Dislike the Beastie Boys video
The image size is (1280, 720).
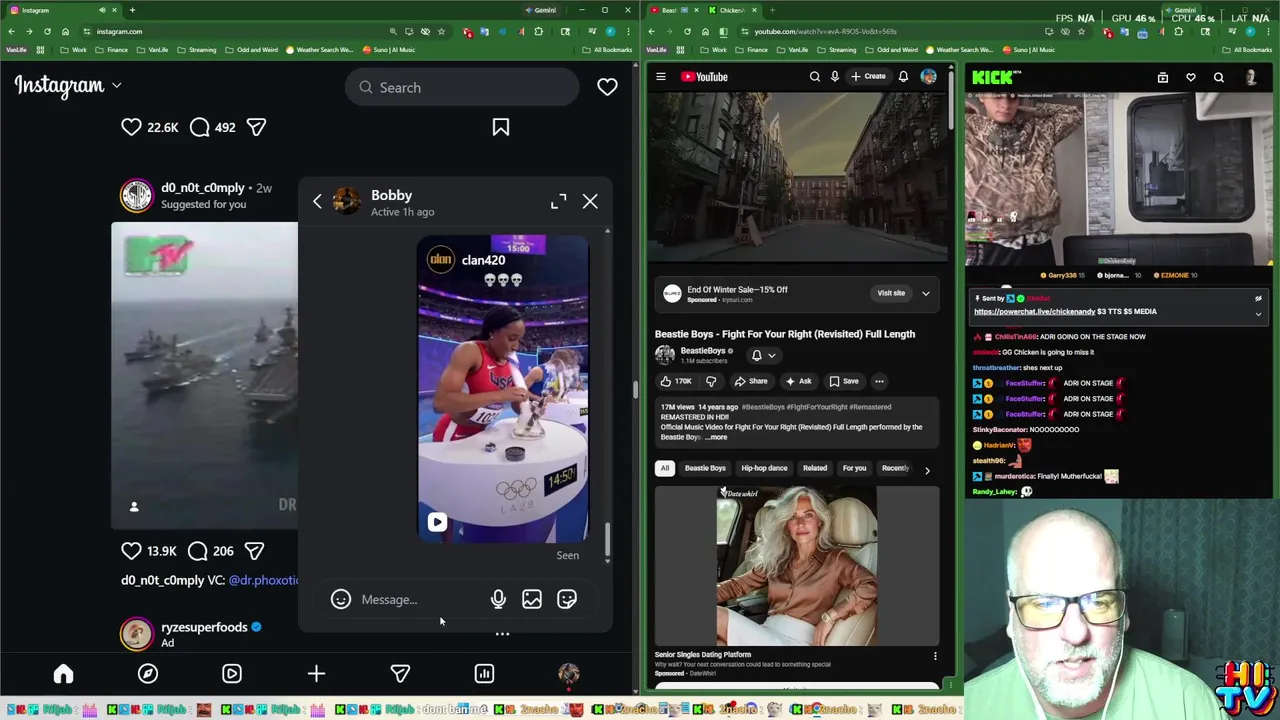point(711,381)
